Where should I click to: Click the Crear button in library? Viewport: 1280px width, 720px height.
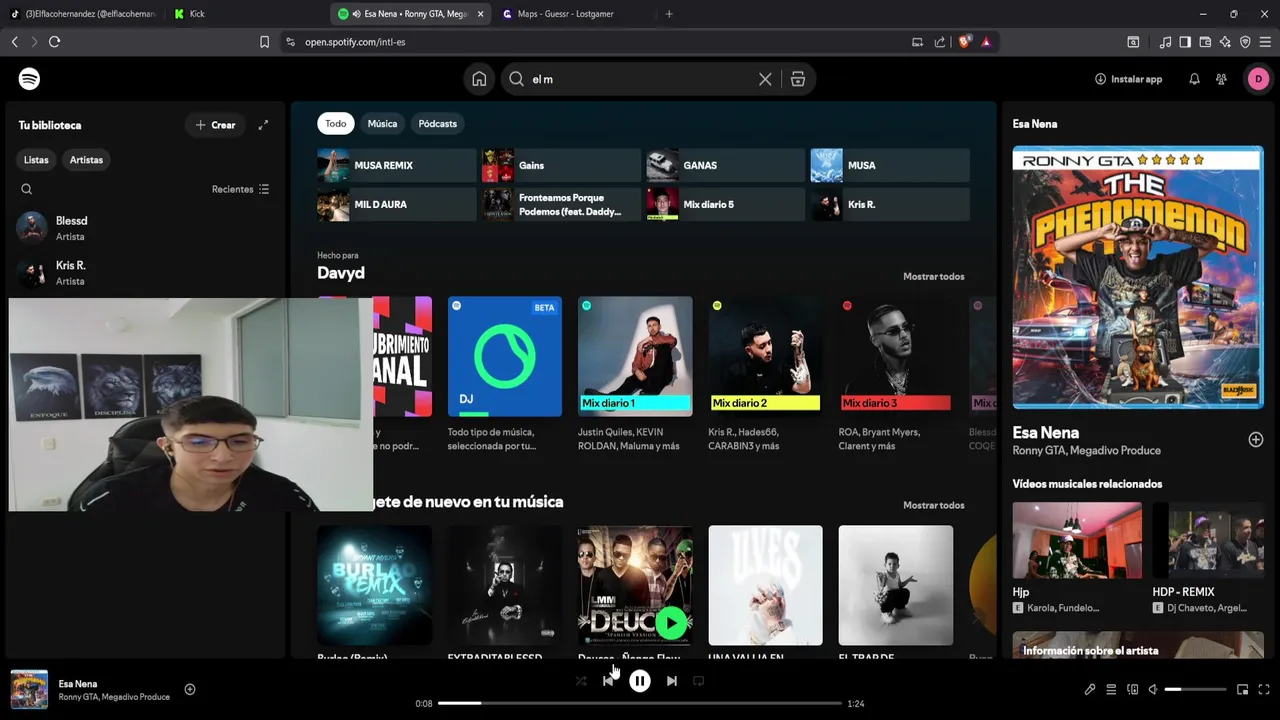215,125
